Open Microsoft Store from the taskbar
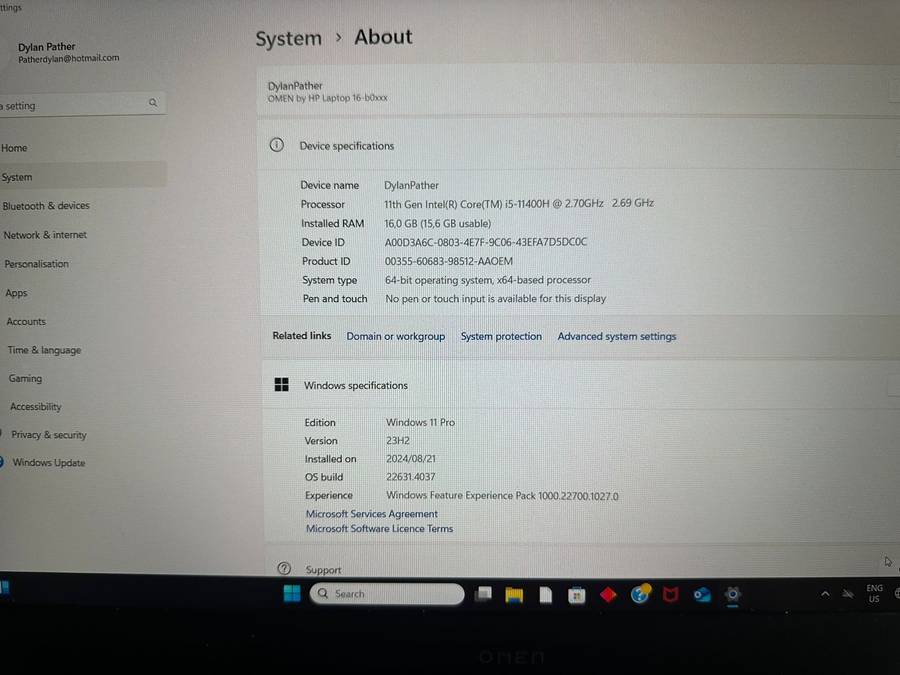This screenshot has height=675, width=900. pos(576,595)
